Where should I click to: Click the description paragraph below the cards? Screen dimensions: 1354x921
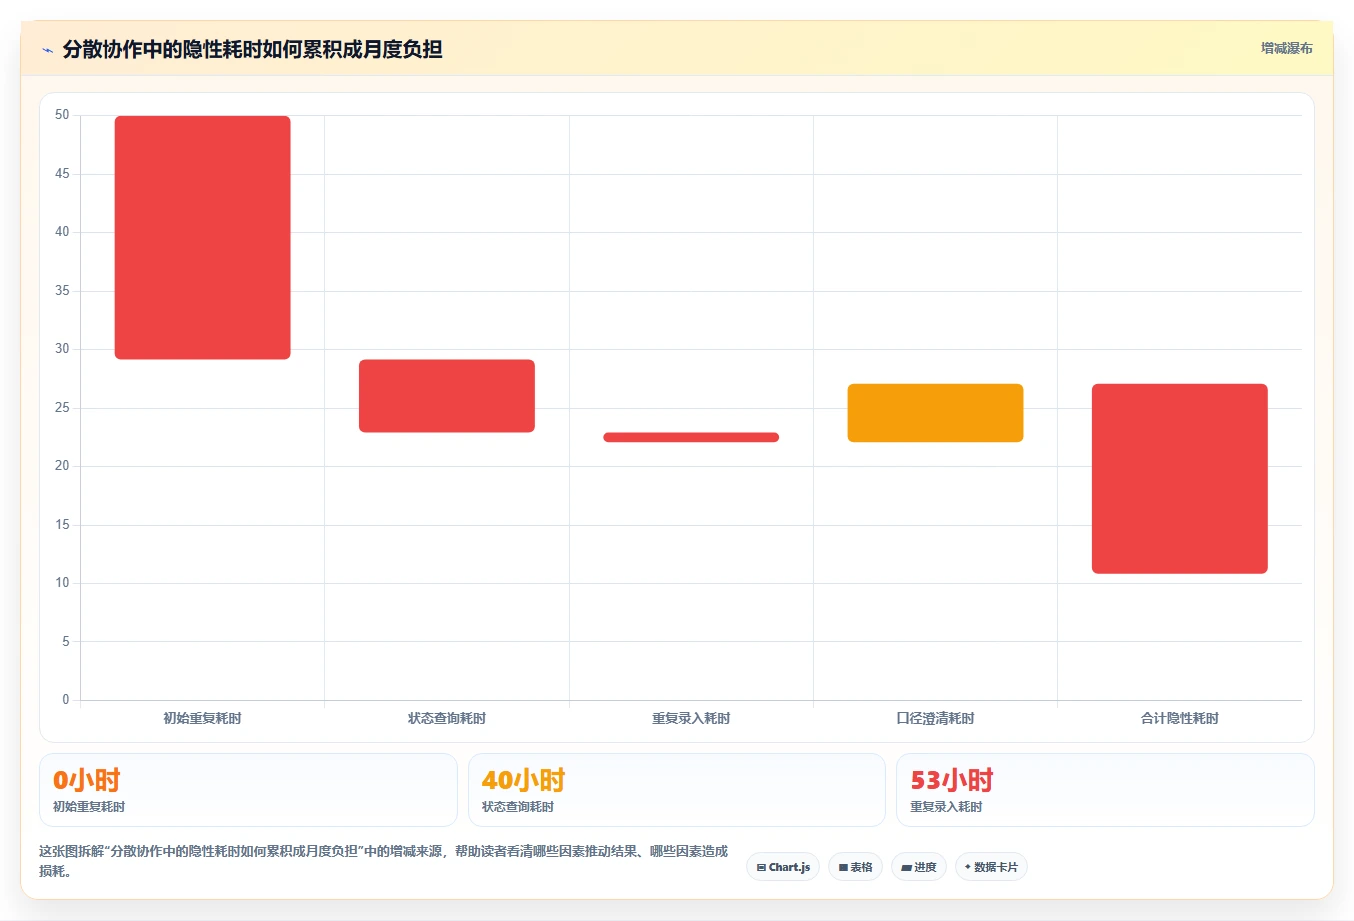384,861
